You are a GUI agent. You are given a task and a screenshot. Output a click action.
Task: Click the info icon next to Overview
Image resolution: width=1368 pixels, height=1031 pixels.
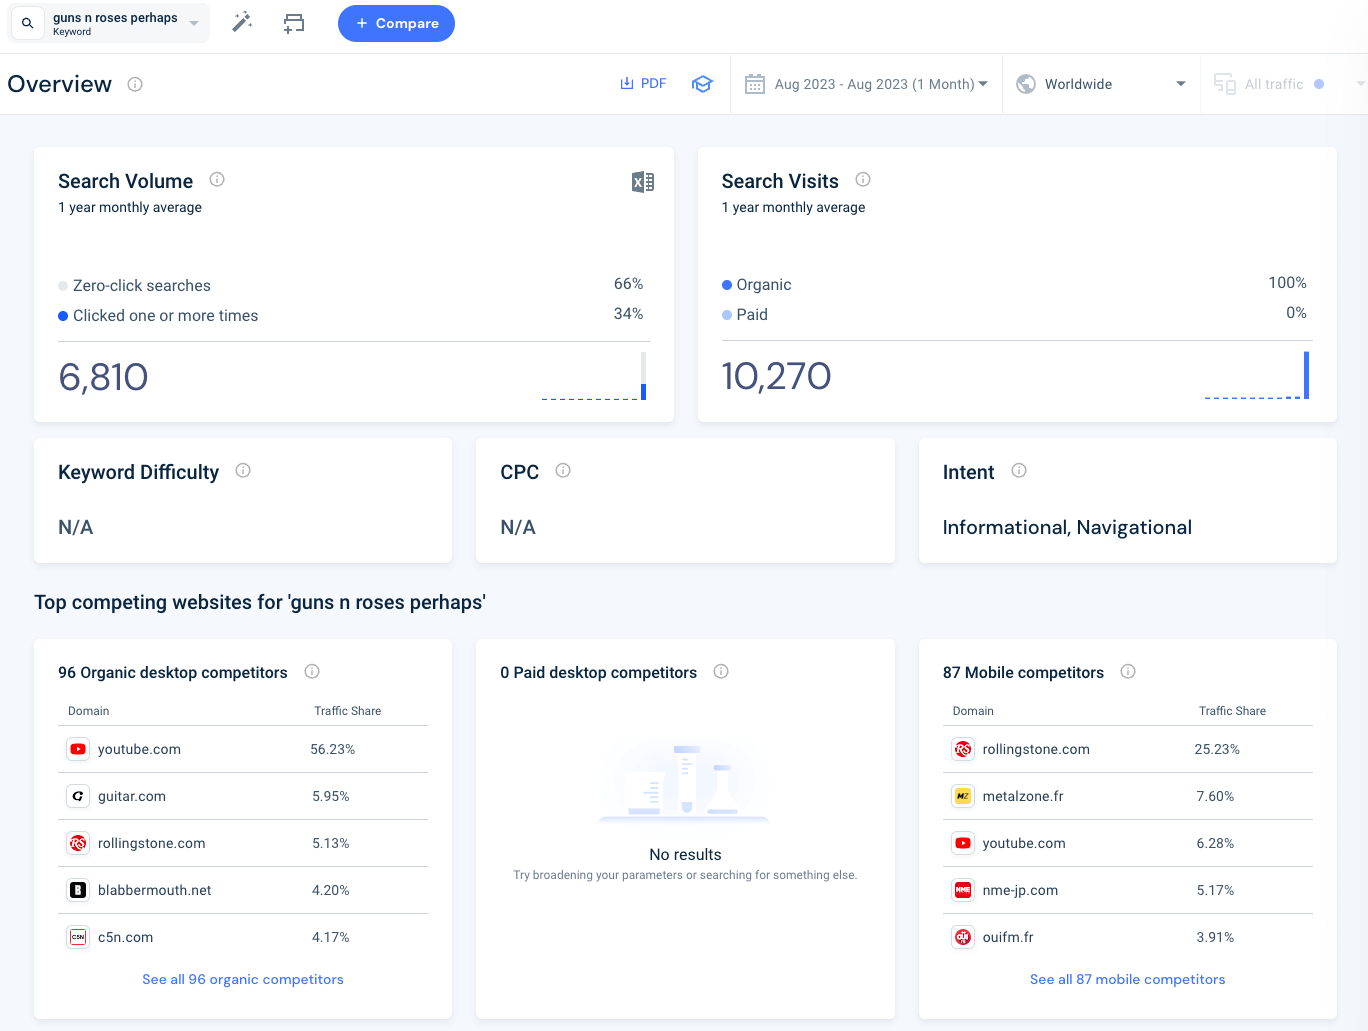pyautogui.click(x=135, y=85)
